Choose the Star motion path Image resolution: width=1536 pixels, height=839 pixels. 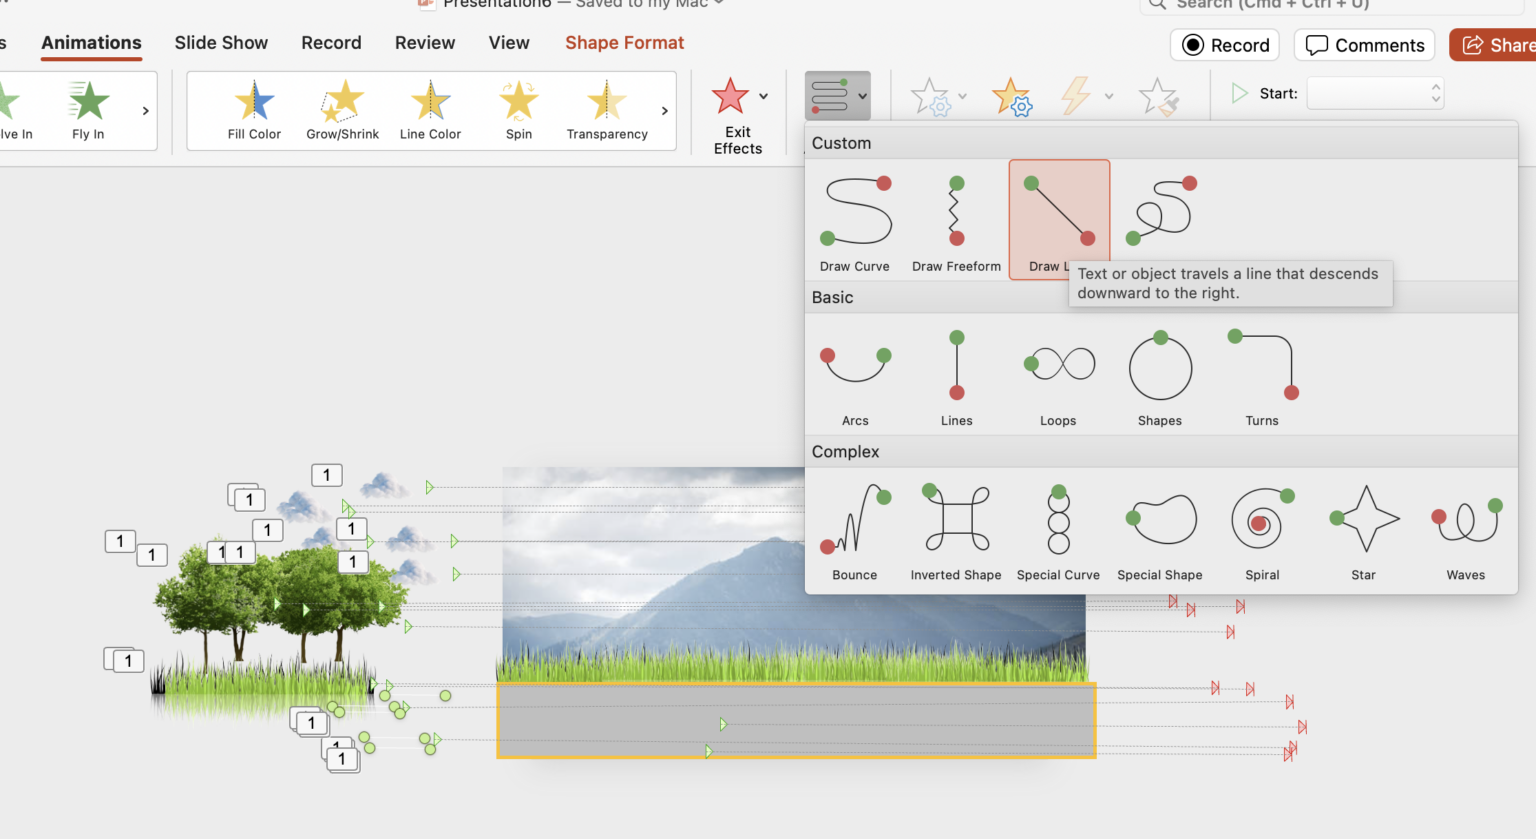point(1364,530)
